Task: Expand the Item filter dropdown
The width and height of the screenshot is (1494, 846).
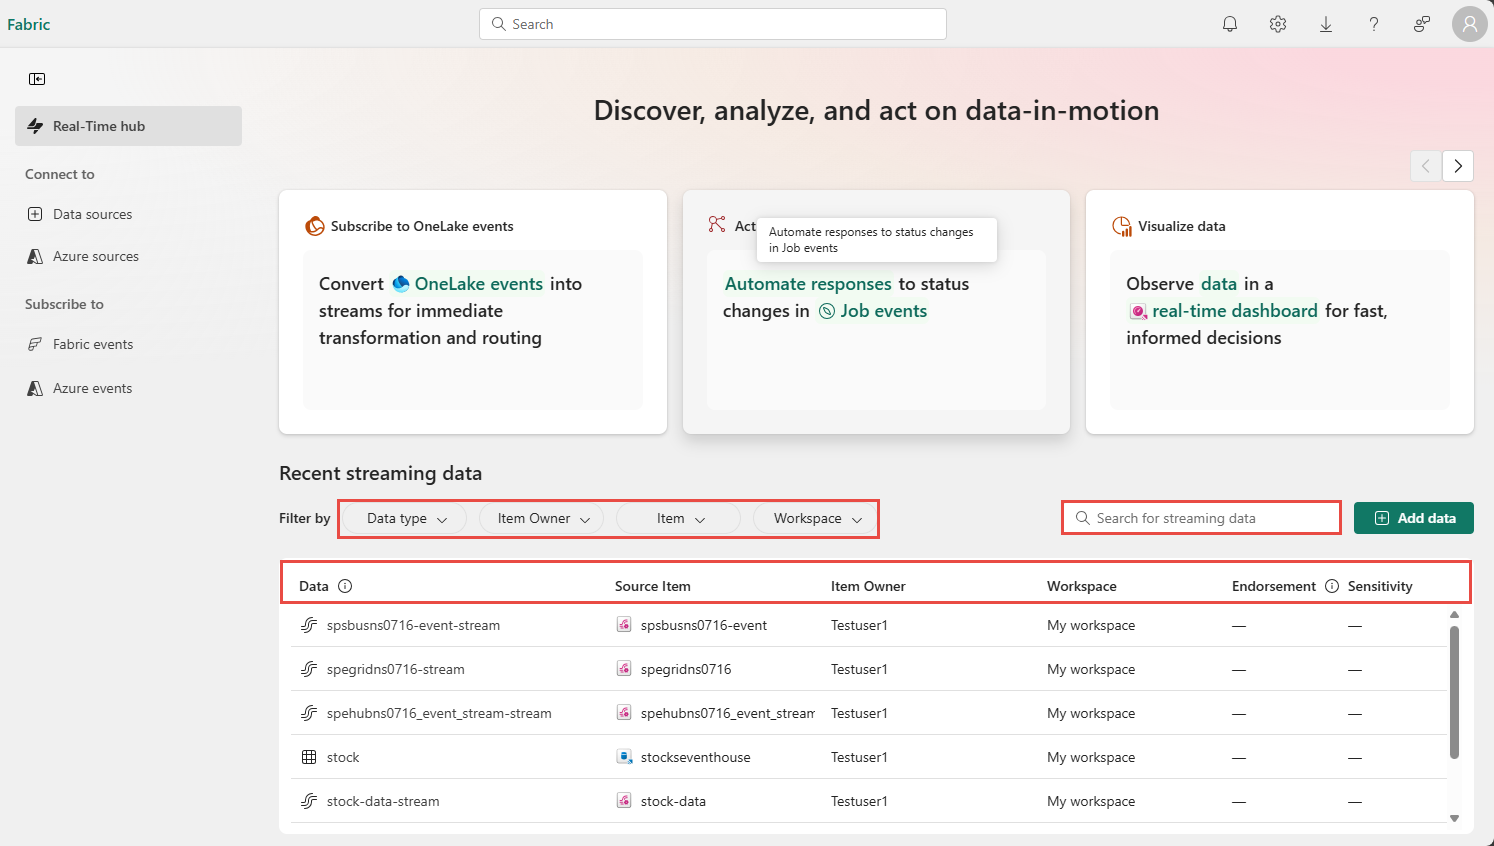Action: pyautogui.click(x=679, y=518)
